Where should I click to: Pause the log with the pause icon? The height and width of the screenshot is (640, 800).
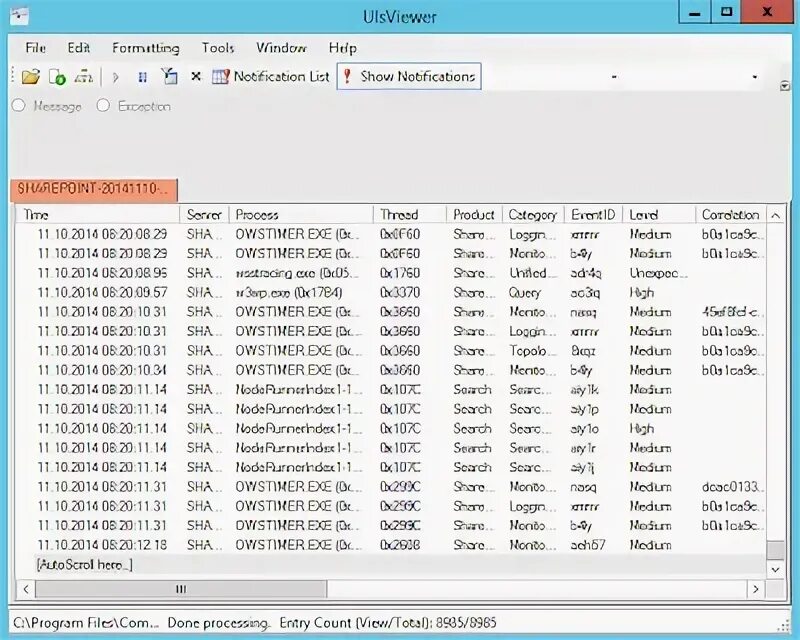pos(143,77)
